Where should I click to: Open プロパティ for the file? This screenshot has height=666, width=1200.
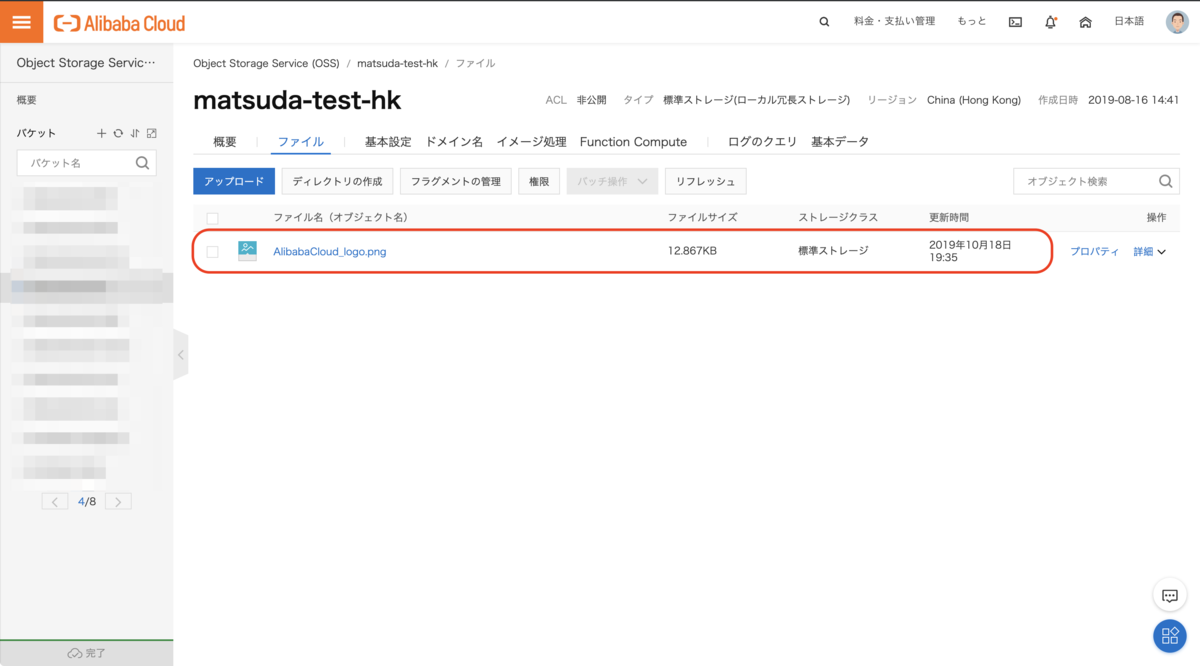click(x=1094, y=252)
